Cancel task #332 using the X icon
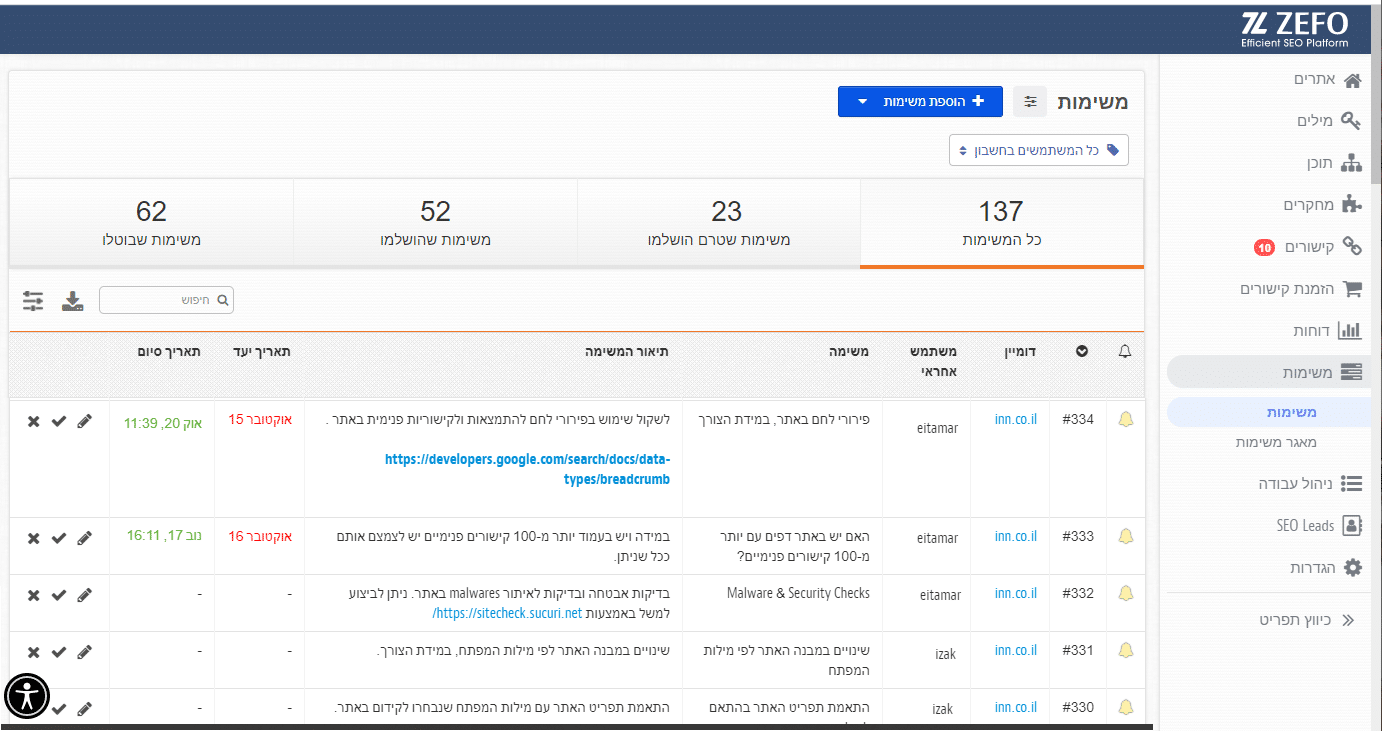1382x731 pixels. [x=33, y=595]
